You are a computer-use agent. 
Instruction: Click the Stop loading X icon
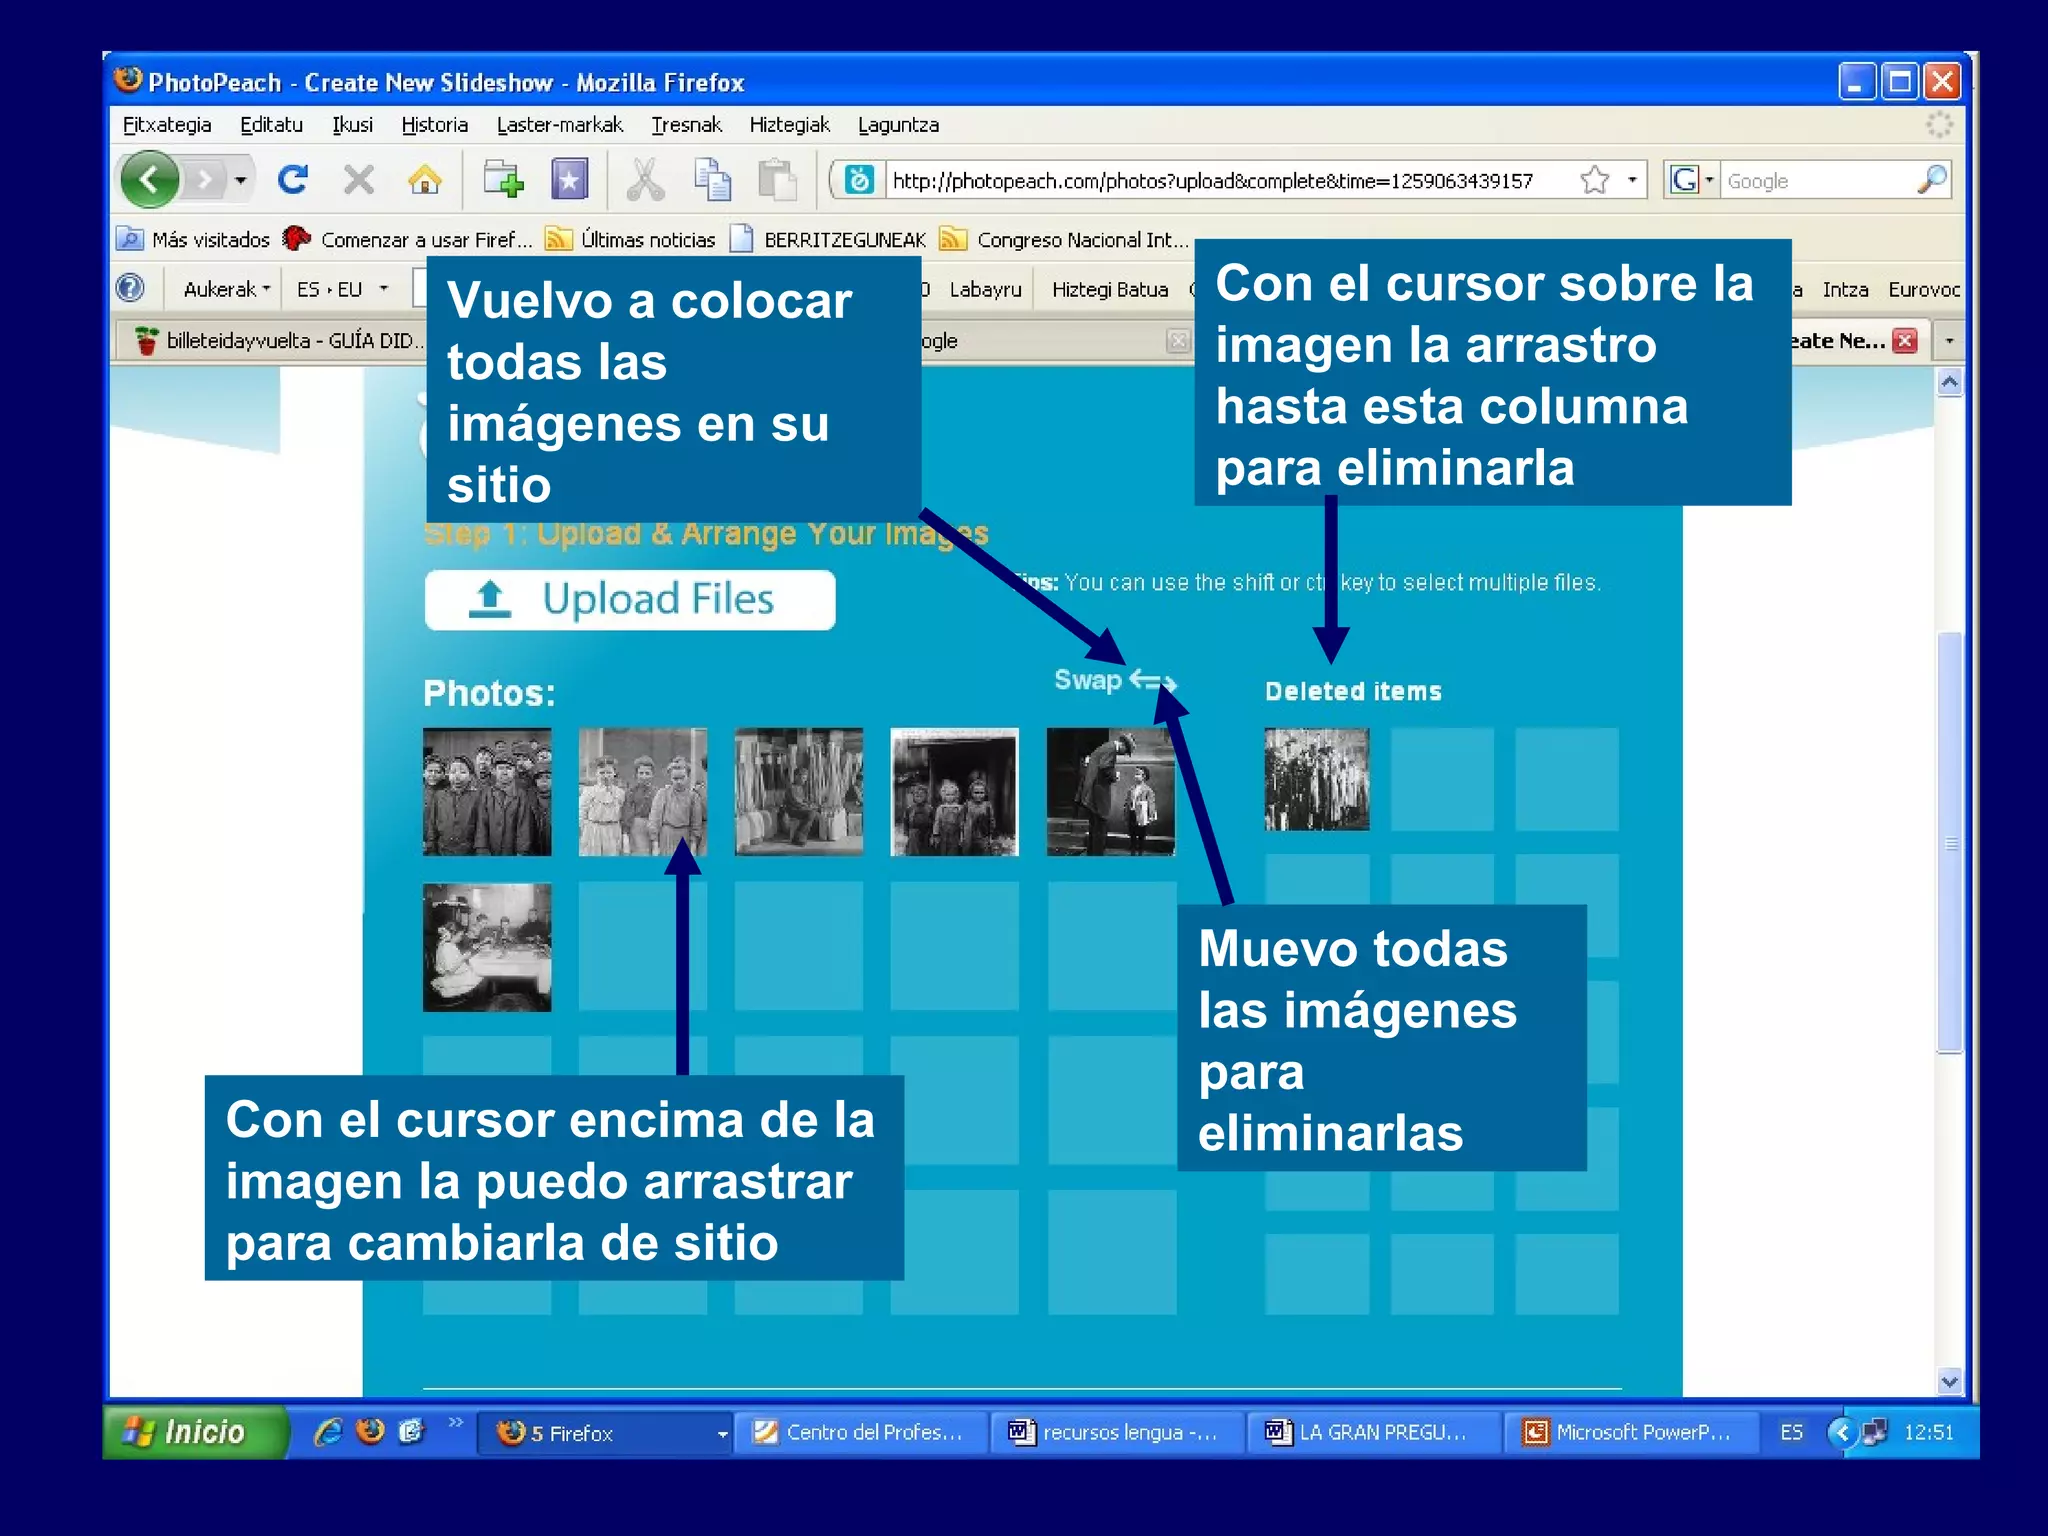click(x=358, y=180)
